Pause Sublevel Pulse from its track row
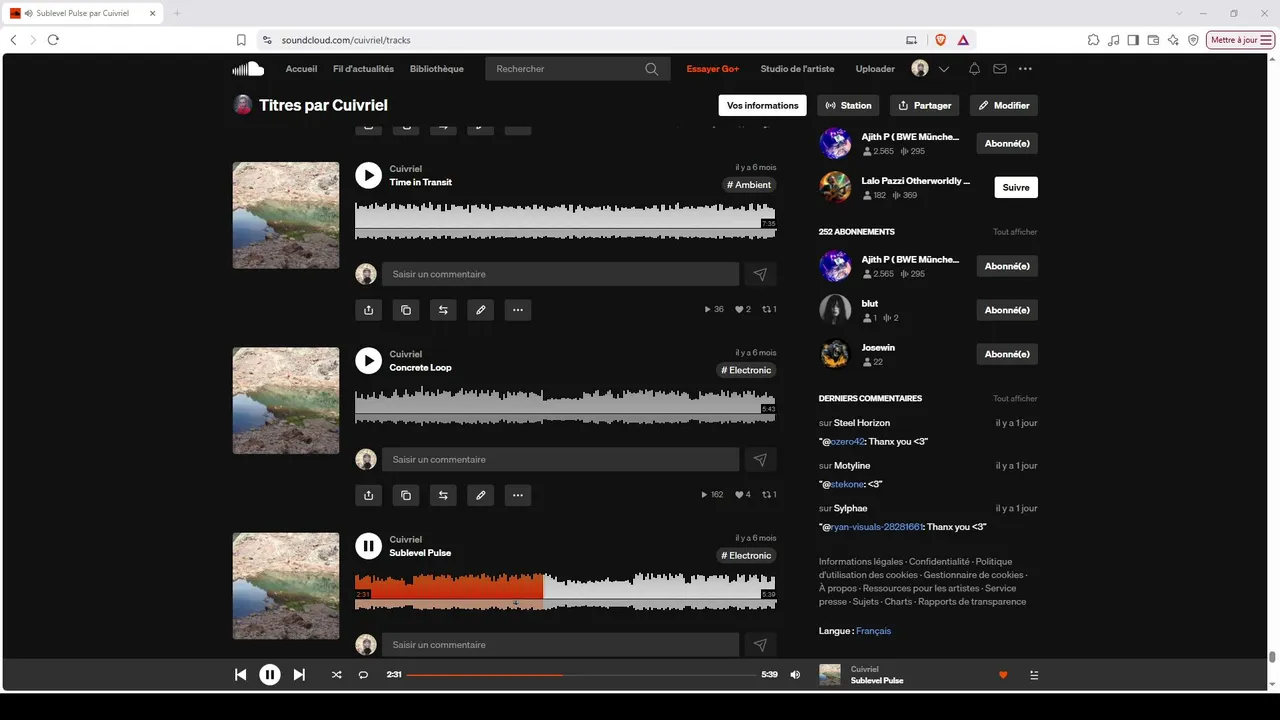This screenshot has height=720, width=1280. point(369,546)
